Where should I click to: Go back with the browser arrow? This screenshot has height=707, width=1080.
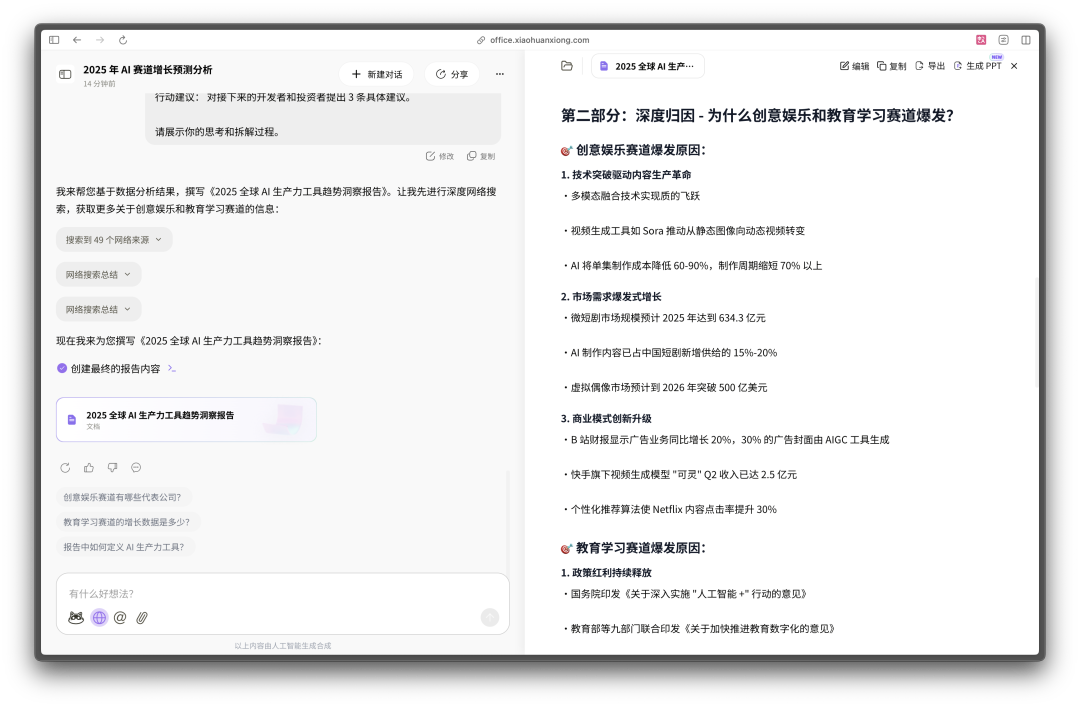point(77,40)
